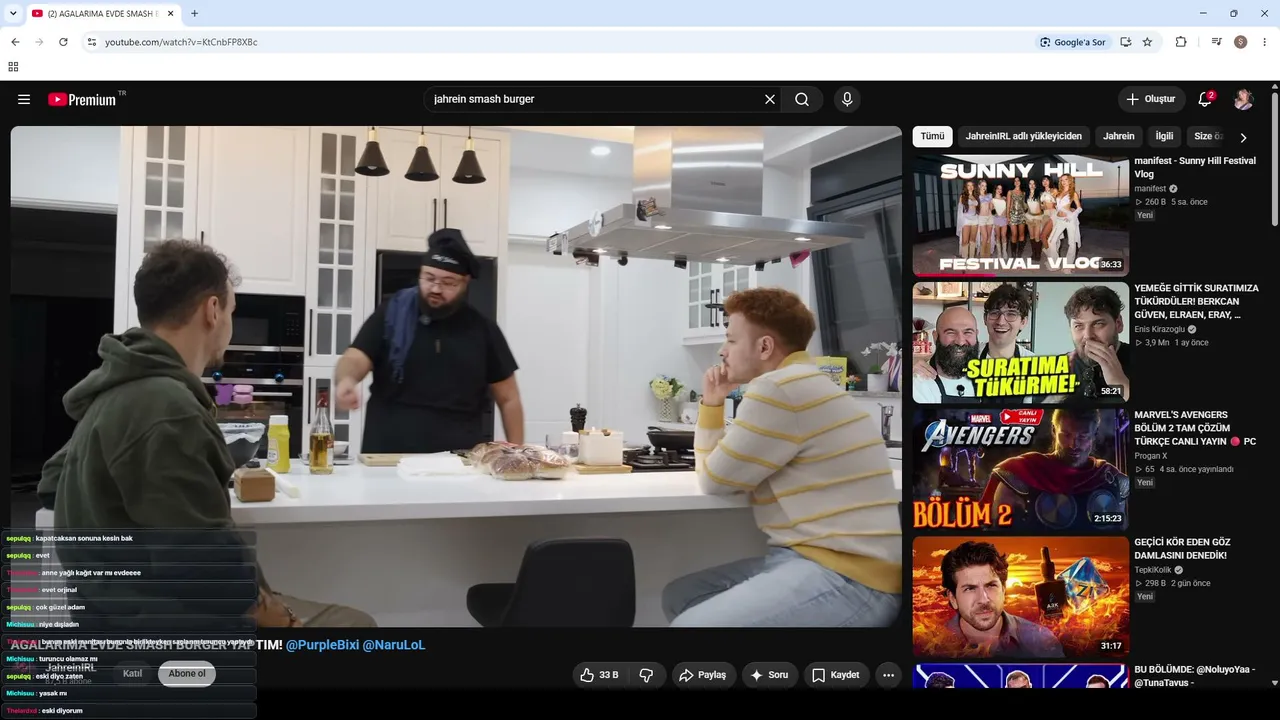The width and height of the screenshot is (1280, 720).
Task: Open title 'MARVEL'S AVENGERS BÖLÜM 2 TAM ÇÖZÜM'
Action: pos(1195,428)
